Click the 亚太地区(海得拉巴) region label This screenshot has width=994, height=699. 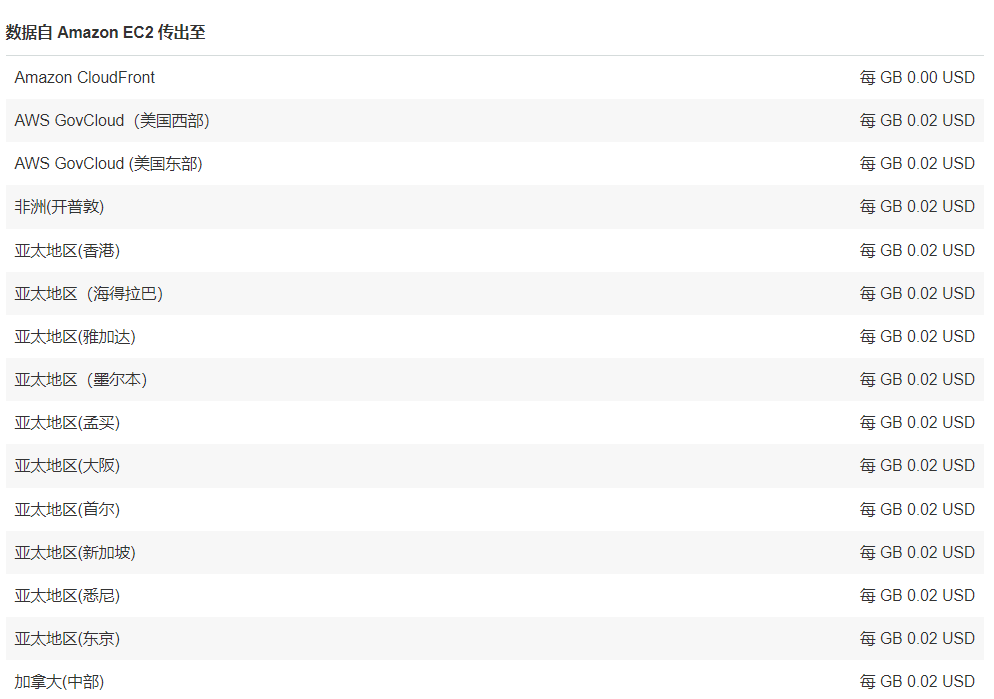[89, 293]
